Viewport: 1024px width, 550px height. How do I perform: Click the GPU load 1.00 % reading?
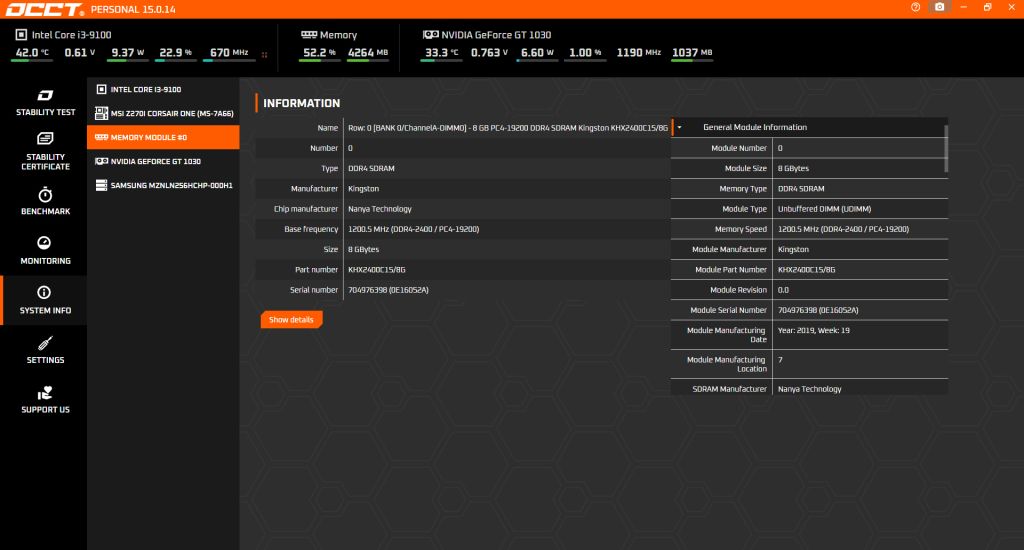(x=585, y=53)
